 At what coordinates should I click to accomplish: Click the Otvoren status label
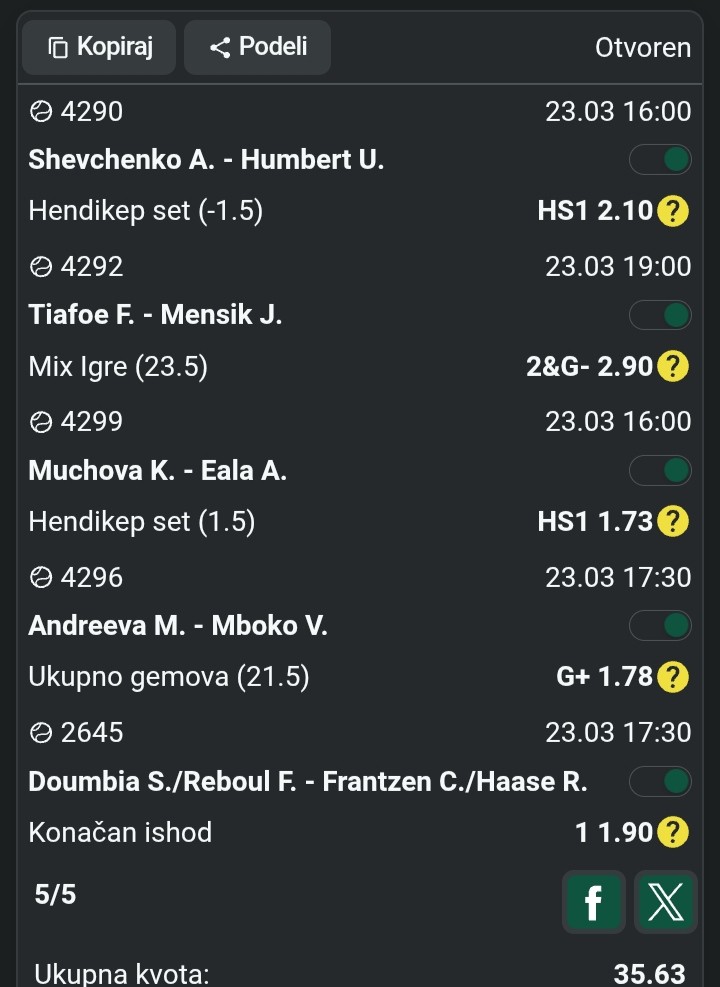642,47
